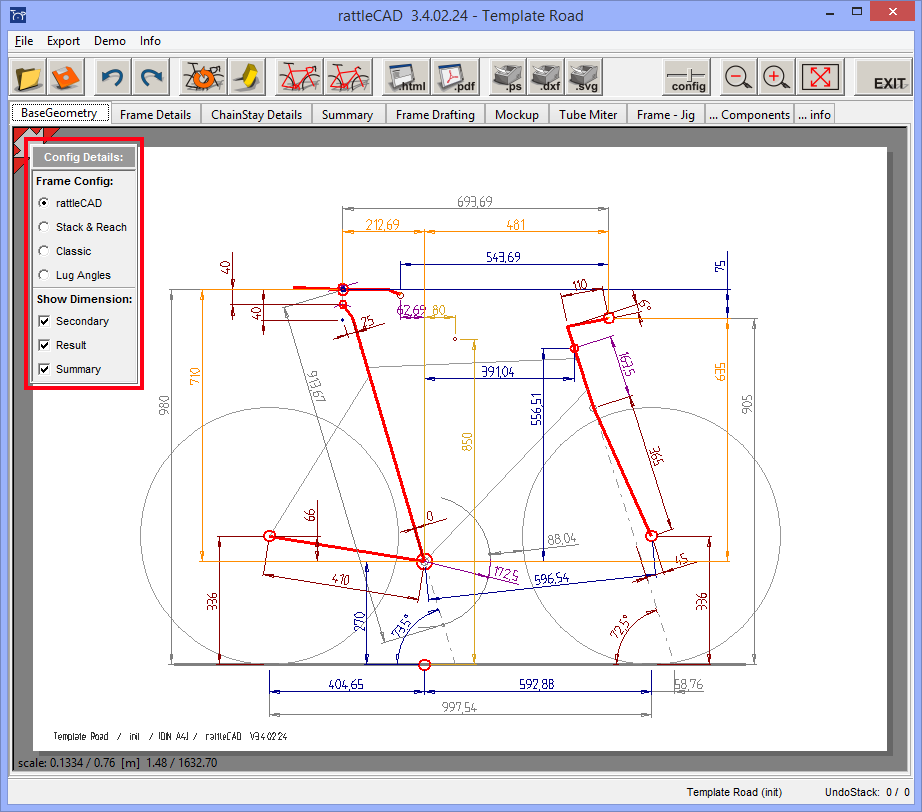
Task: Toggle the Result dimension checkbox
Action: coord(44,345)
